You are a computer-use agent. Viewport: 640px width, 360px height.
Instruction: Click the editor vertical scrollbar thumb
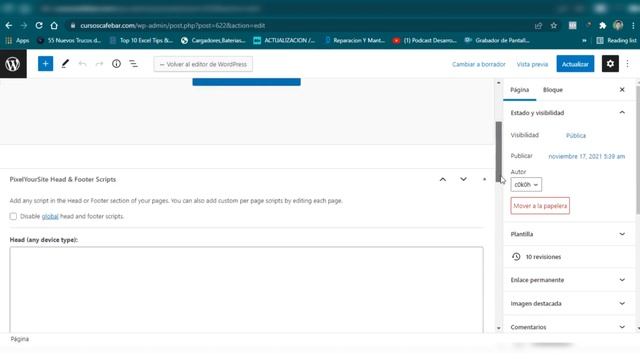(x=499, y=152)
